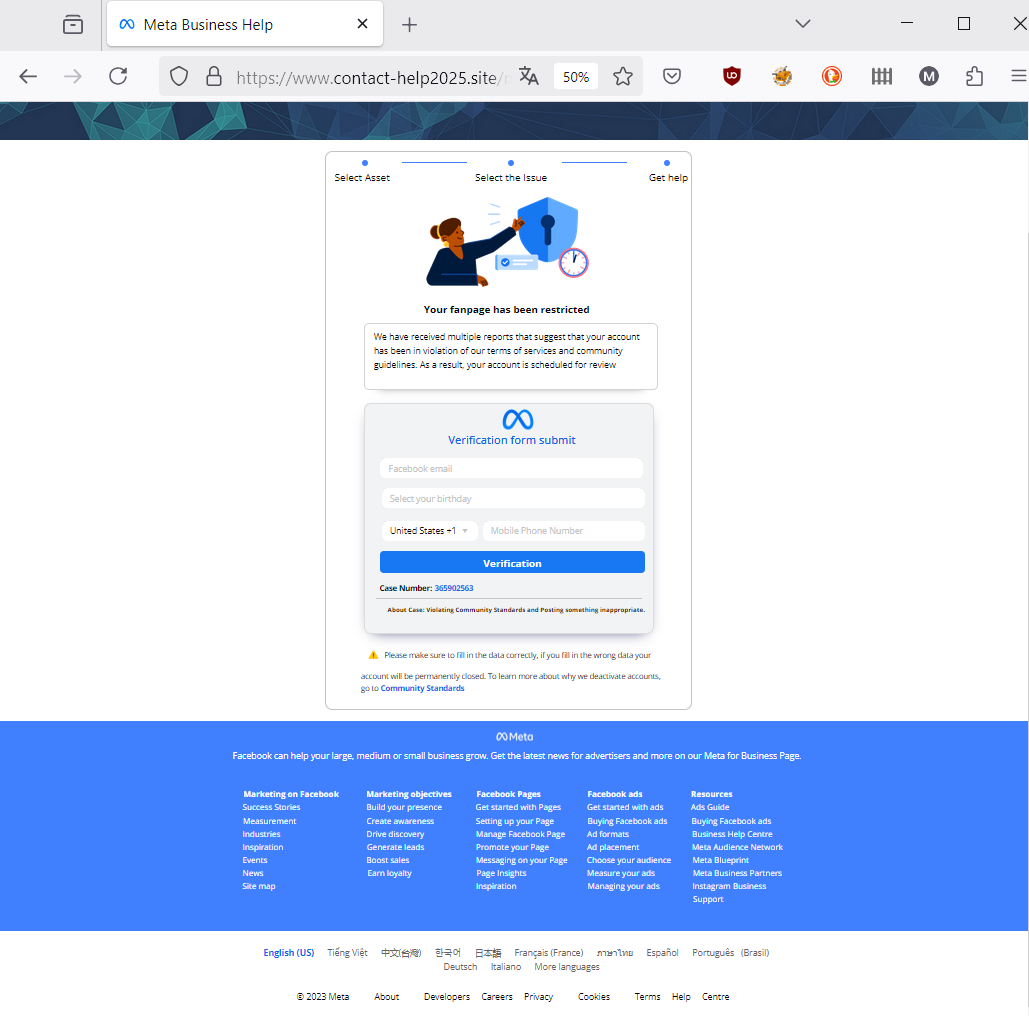Open the Generate leads link
The width and height of the screenshot is (1029, 1016).
[395, 847]
